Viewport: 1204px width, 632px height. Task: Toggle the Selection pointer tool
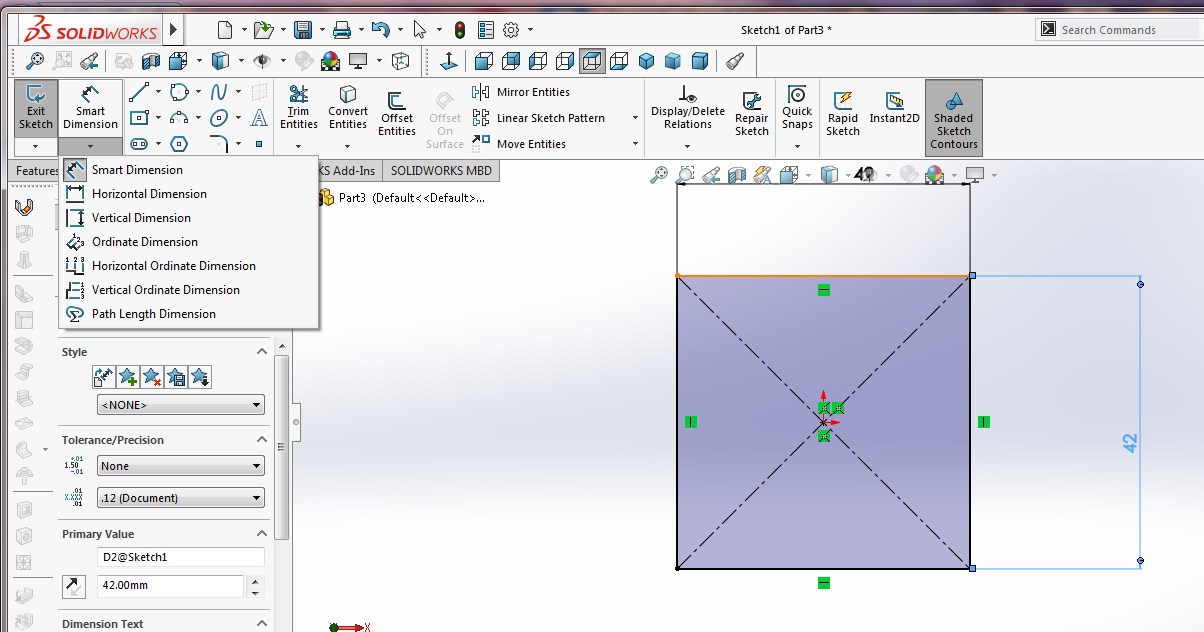[420, 29]
